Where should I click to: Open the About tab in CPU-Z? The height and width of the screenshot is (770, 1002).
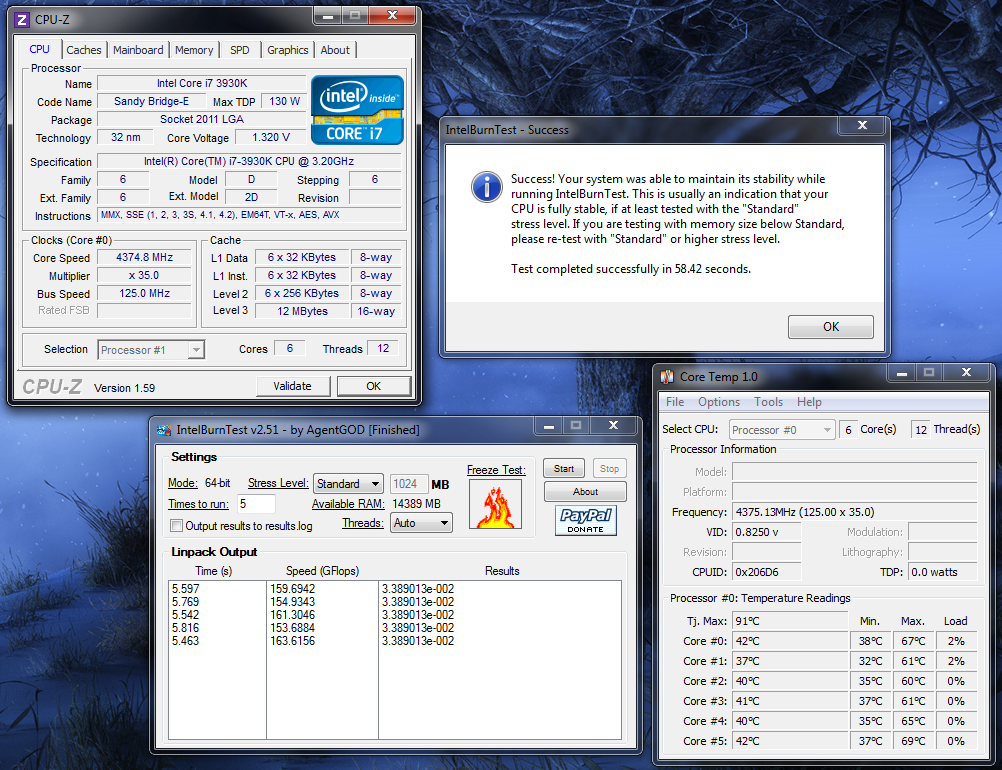pos(335,50)
